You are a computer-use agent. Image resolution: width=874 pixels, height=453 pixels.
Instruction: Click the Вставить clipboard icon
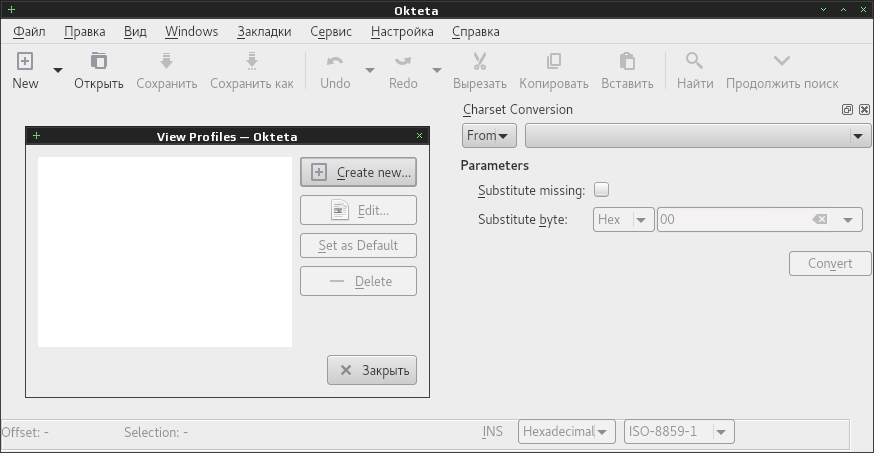click(x=627, y=61)
